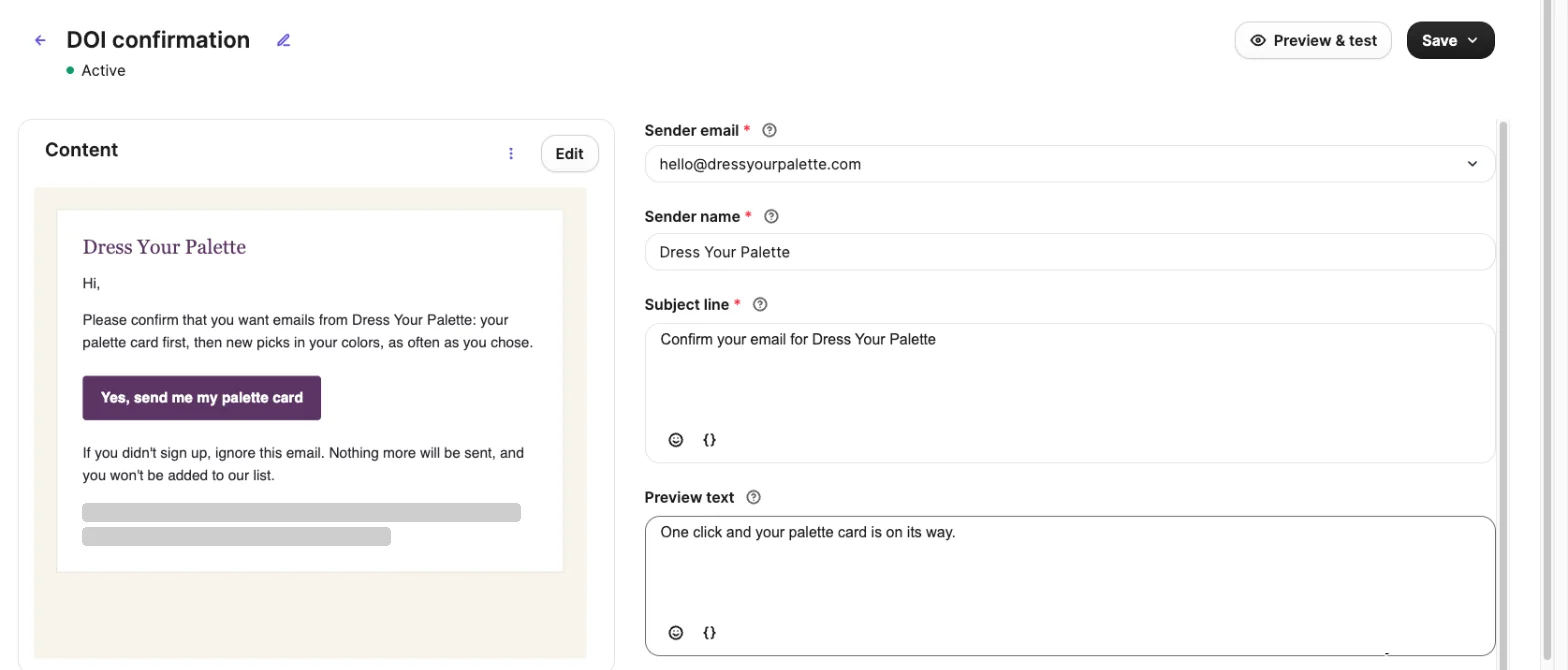Screen dimensions: 1568x670
Task: Click the DOI confirmation page title
Action: [x=158, y=40]
